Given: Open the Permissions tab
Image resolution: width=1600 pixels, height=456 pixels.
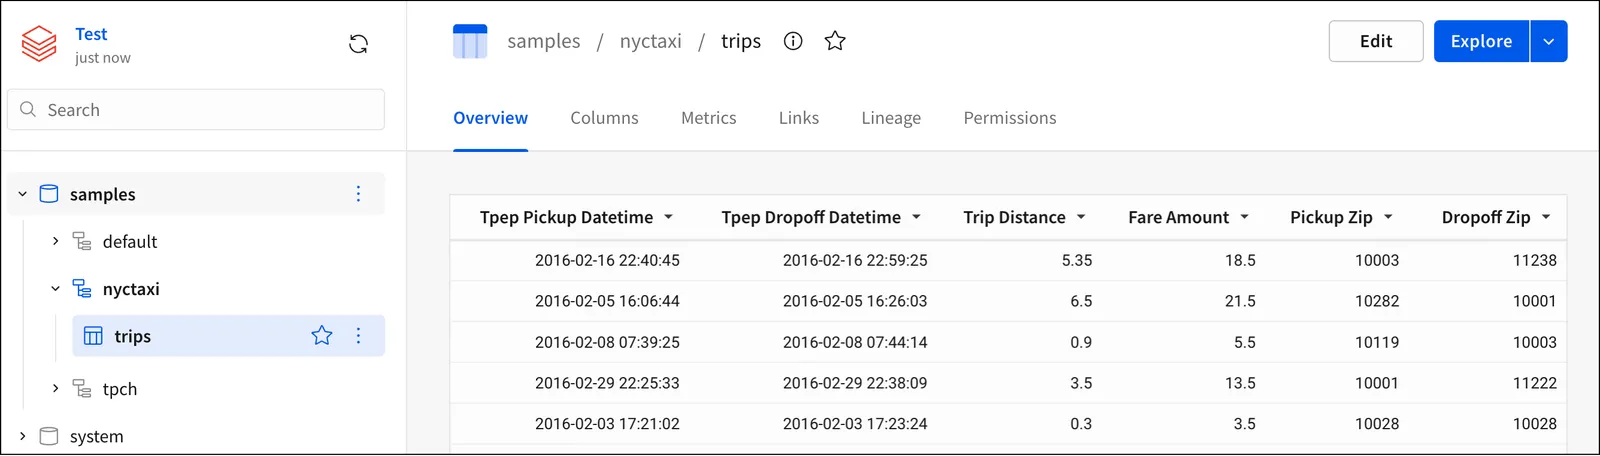Looking at the screenshot, I should tap(1010, 118).
